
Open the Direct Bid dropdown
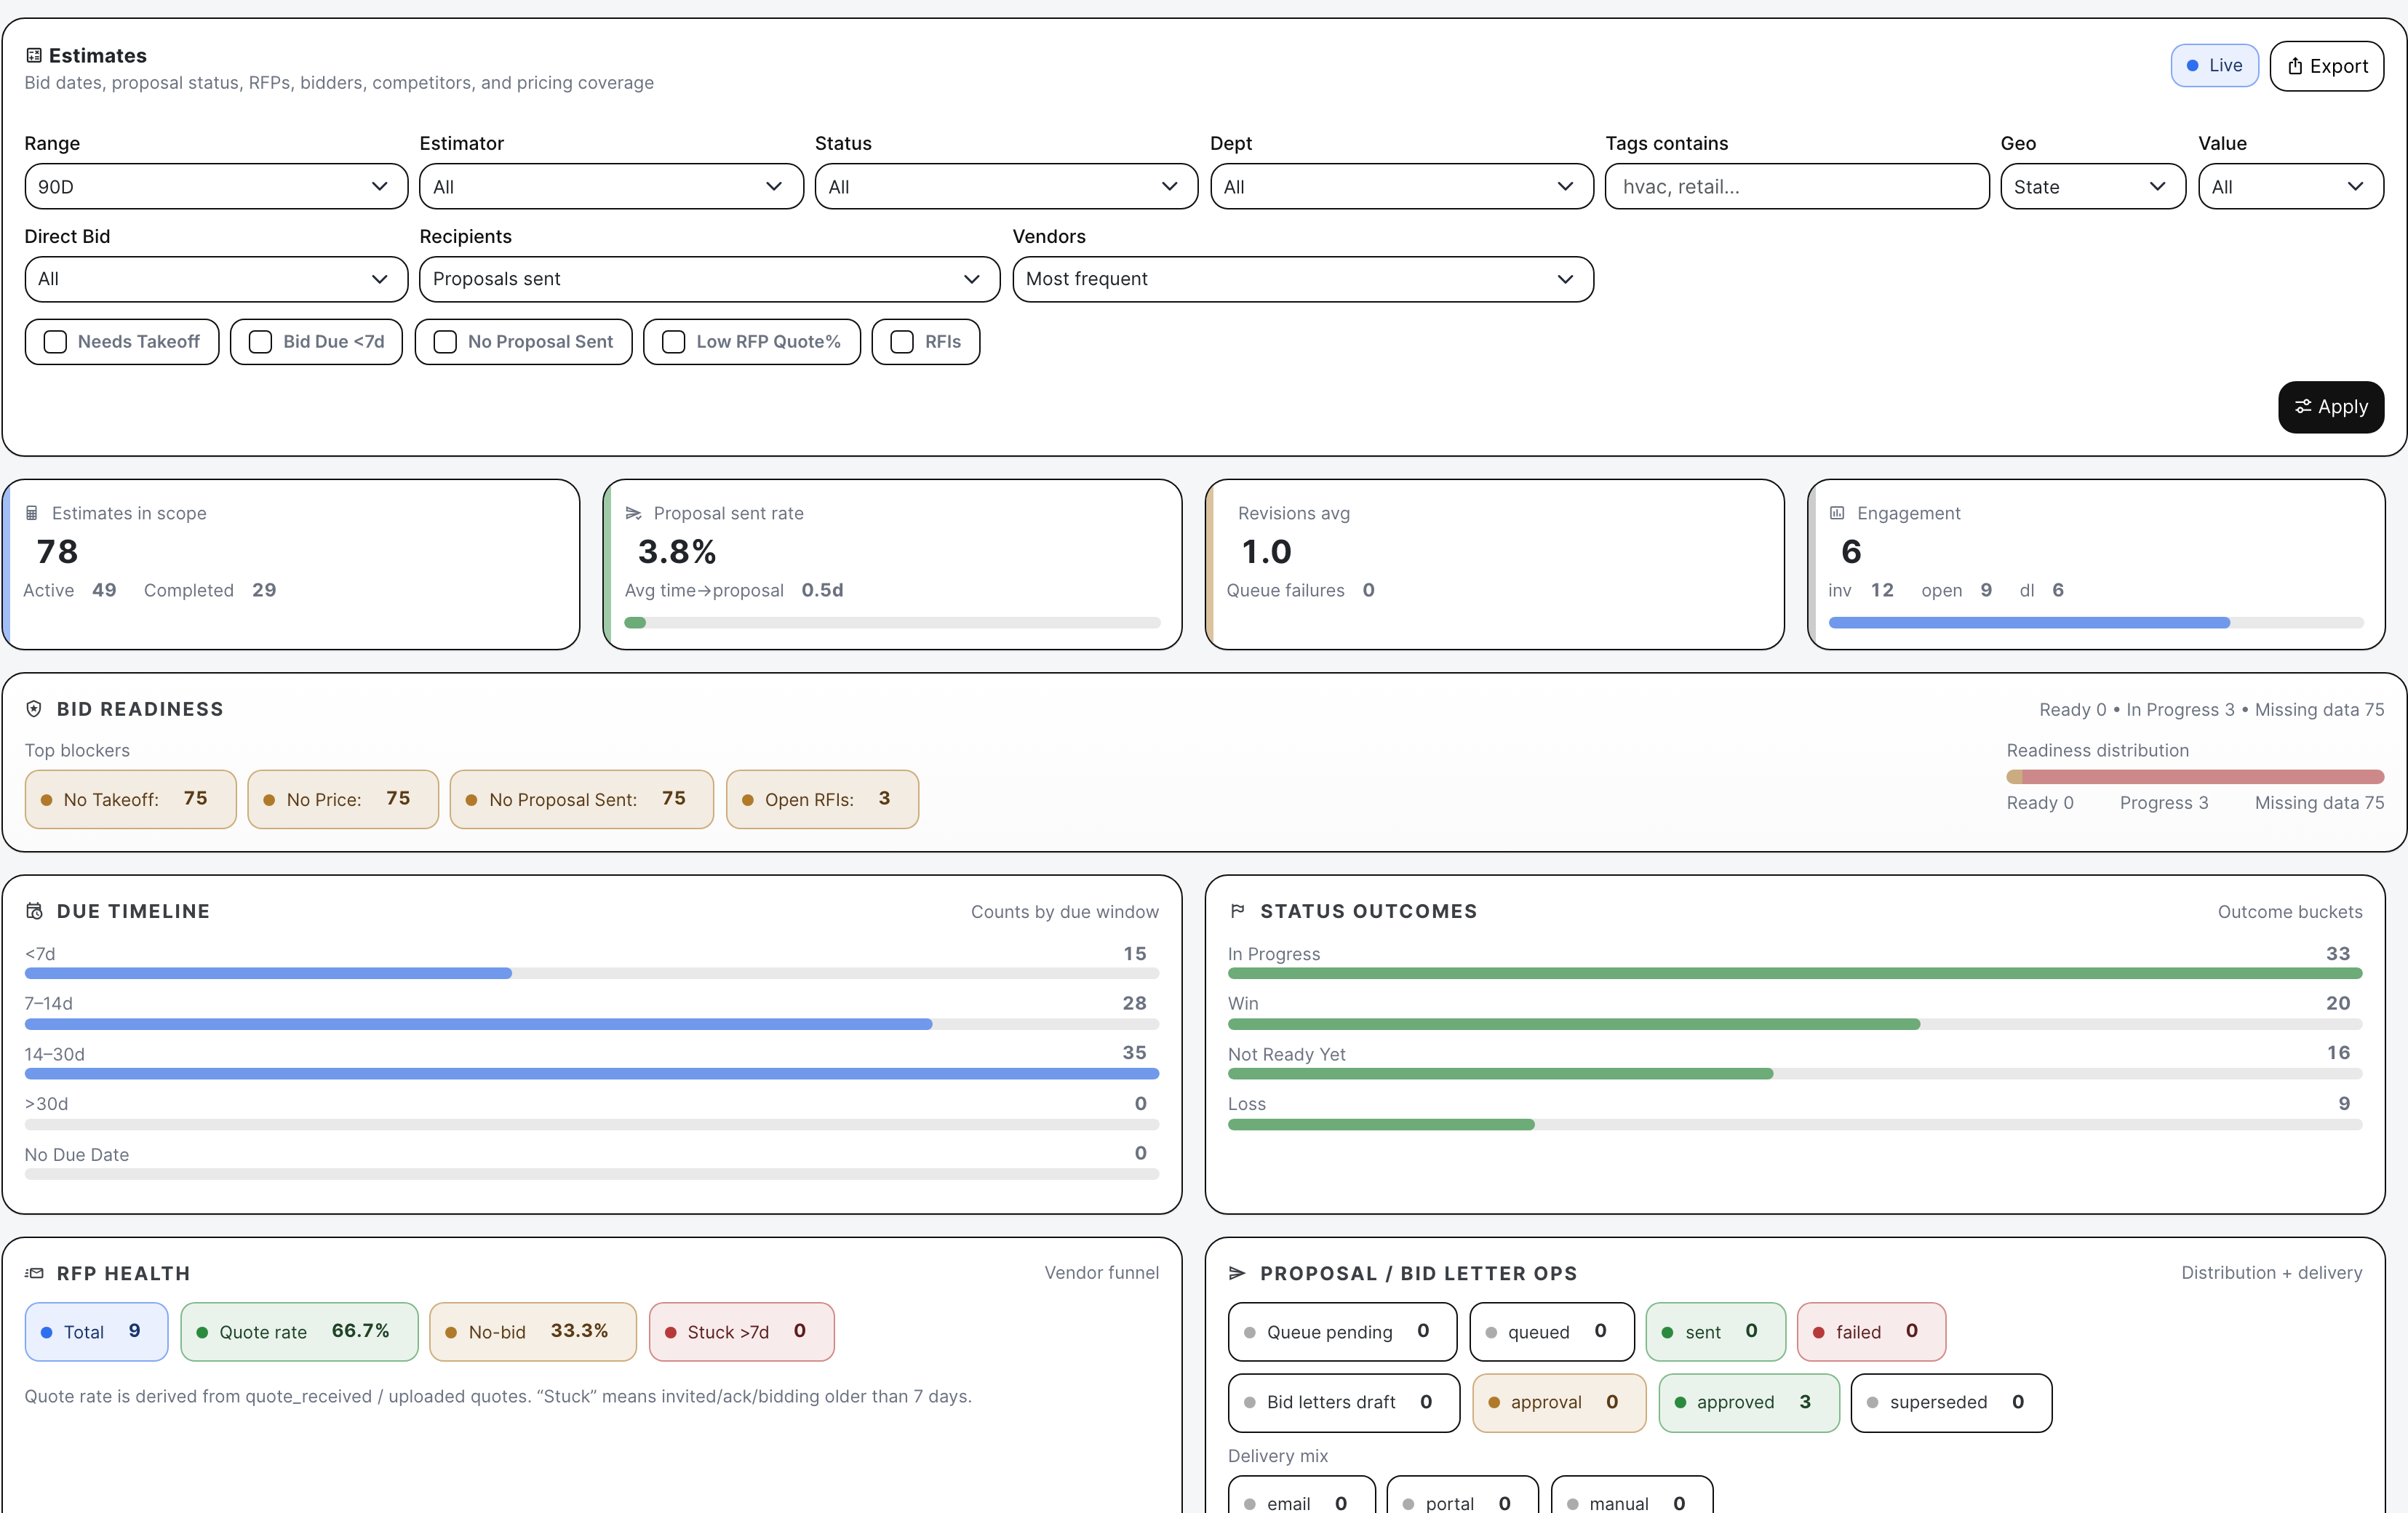pos(216,279)
